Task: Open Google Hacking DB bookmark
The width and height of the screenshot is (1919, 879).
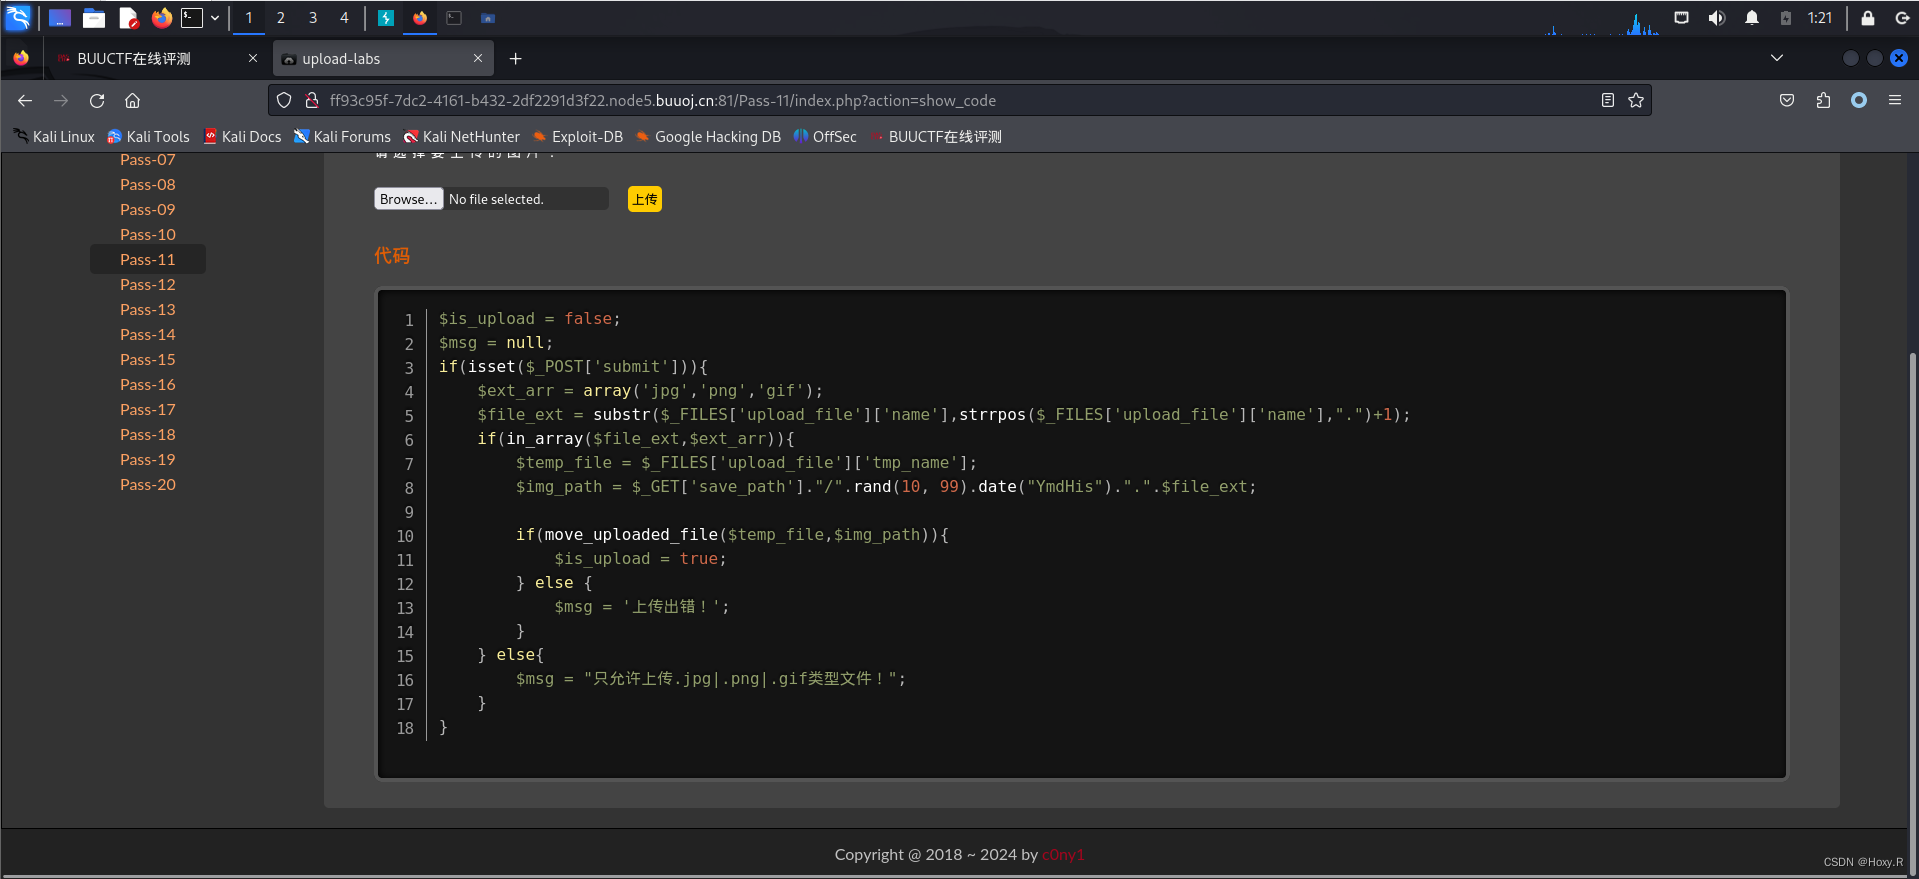Action: point(708,137)
